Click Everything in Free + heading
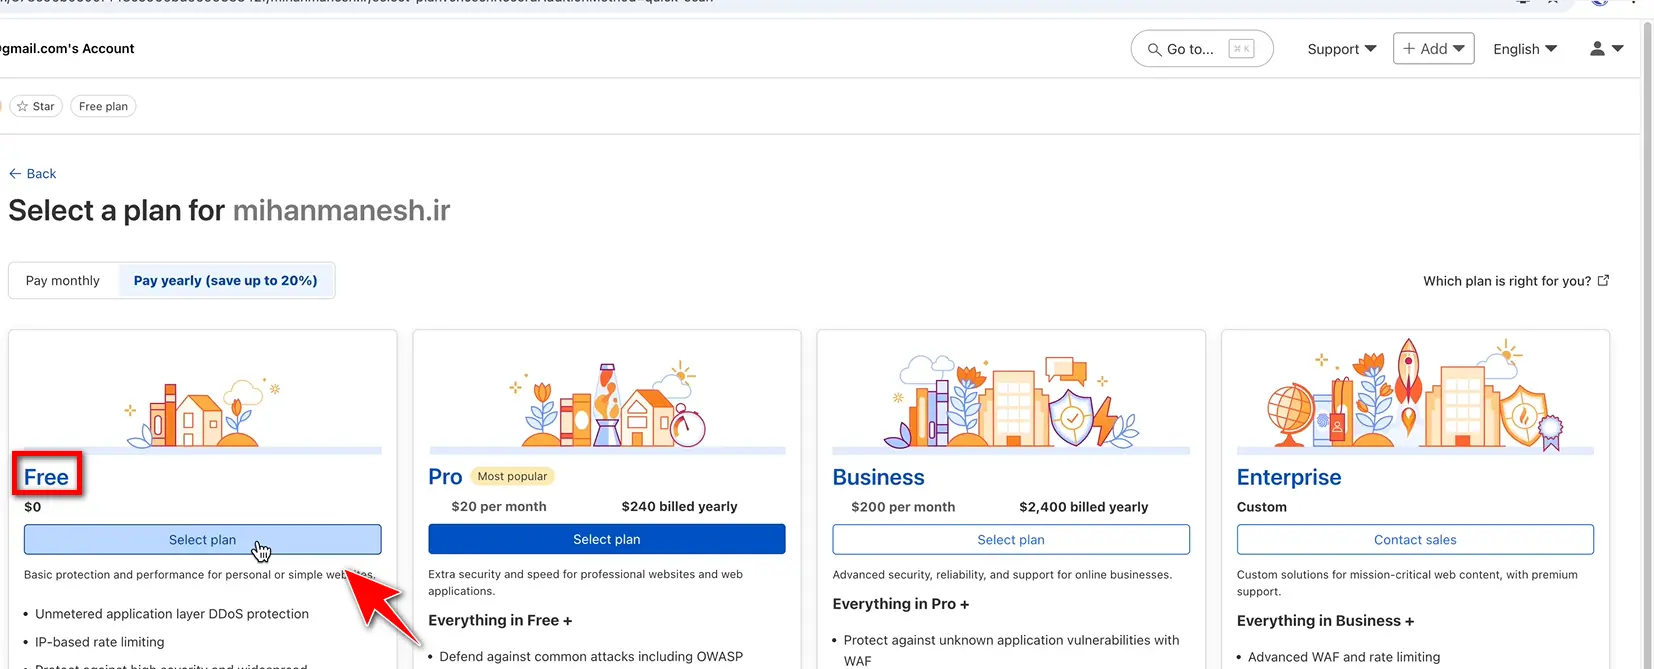 tap(500, 620)
